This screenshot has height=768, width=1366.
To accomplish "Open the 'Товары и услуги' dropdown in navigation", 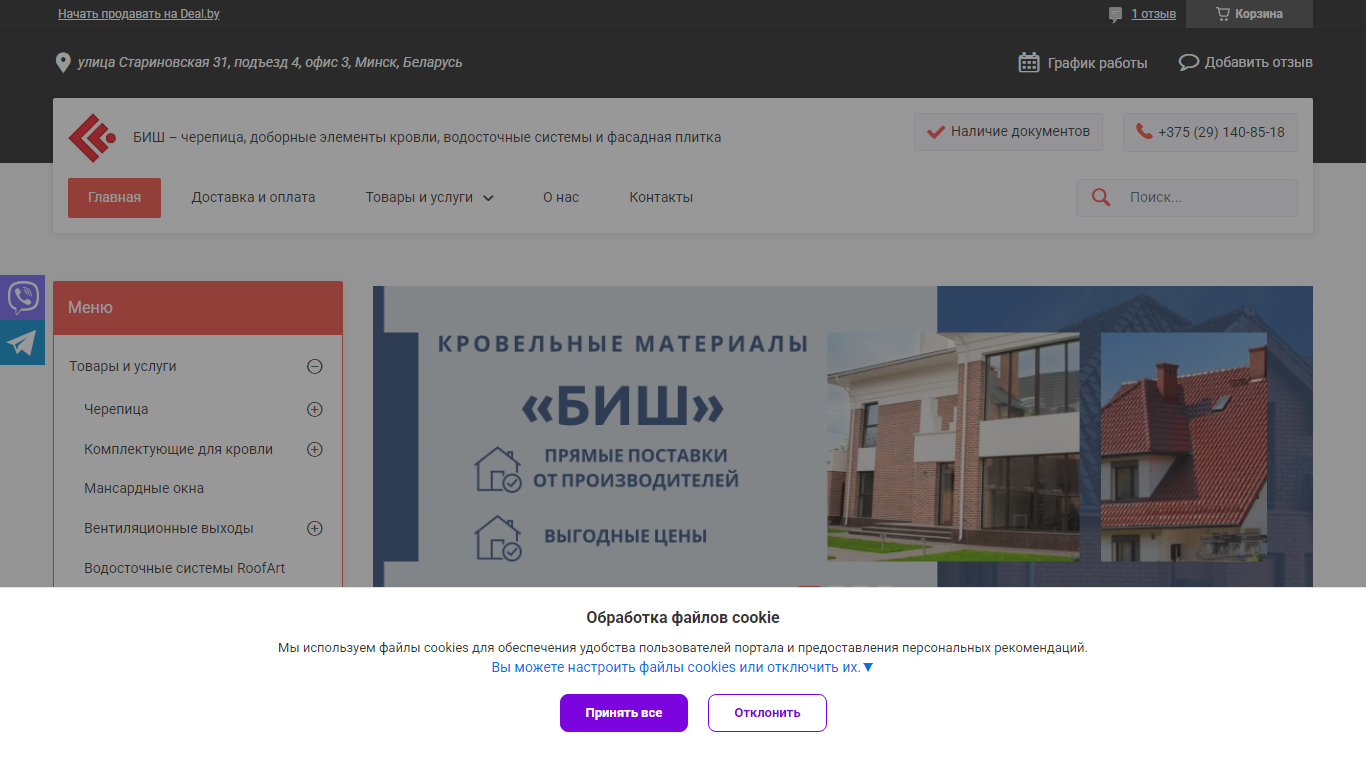I will [x=429, y=197].
